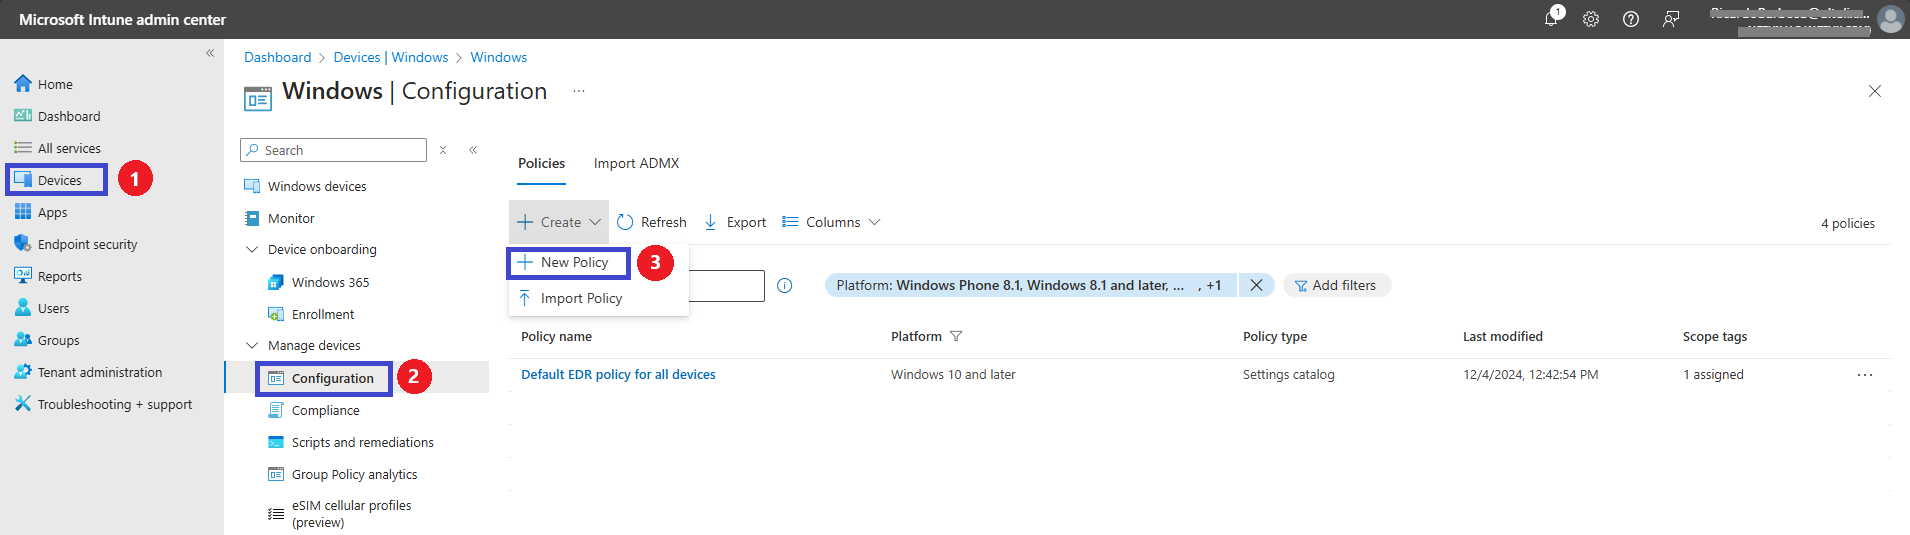This screenshot has width=1910, height=535.
Task: Remove the Platform filter with X icon
Action: coord(1256,285)
